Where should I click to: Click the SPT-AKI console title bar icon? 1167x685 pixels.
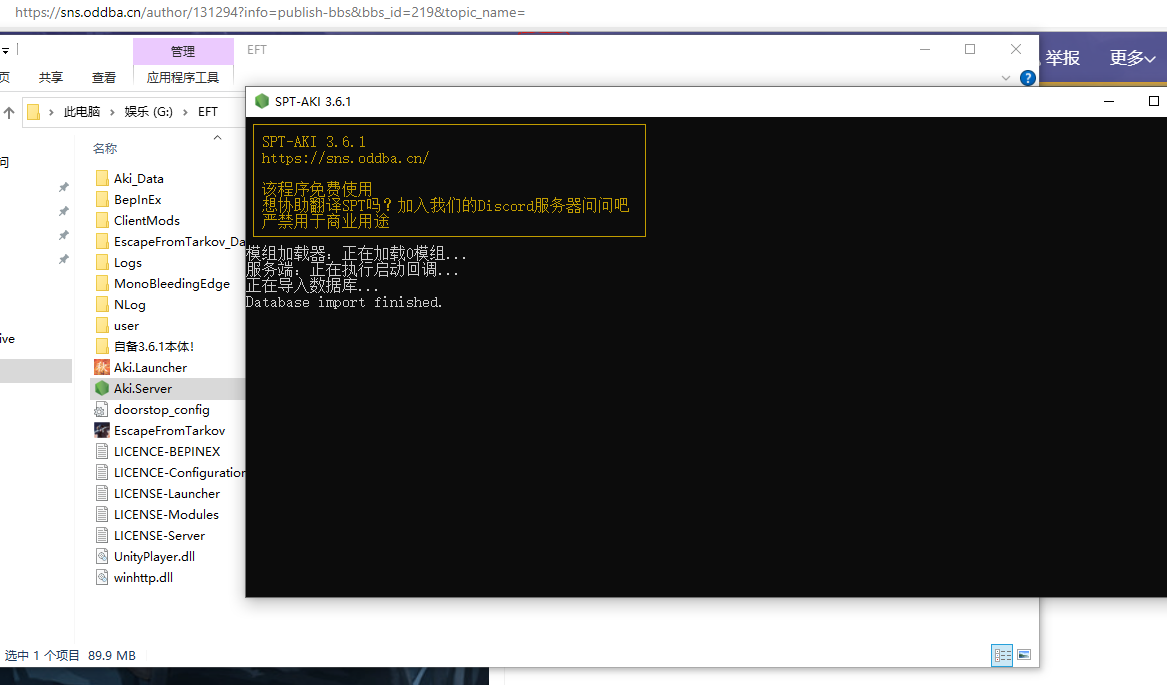[x=262, y=101]
